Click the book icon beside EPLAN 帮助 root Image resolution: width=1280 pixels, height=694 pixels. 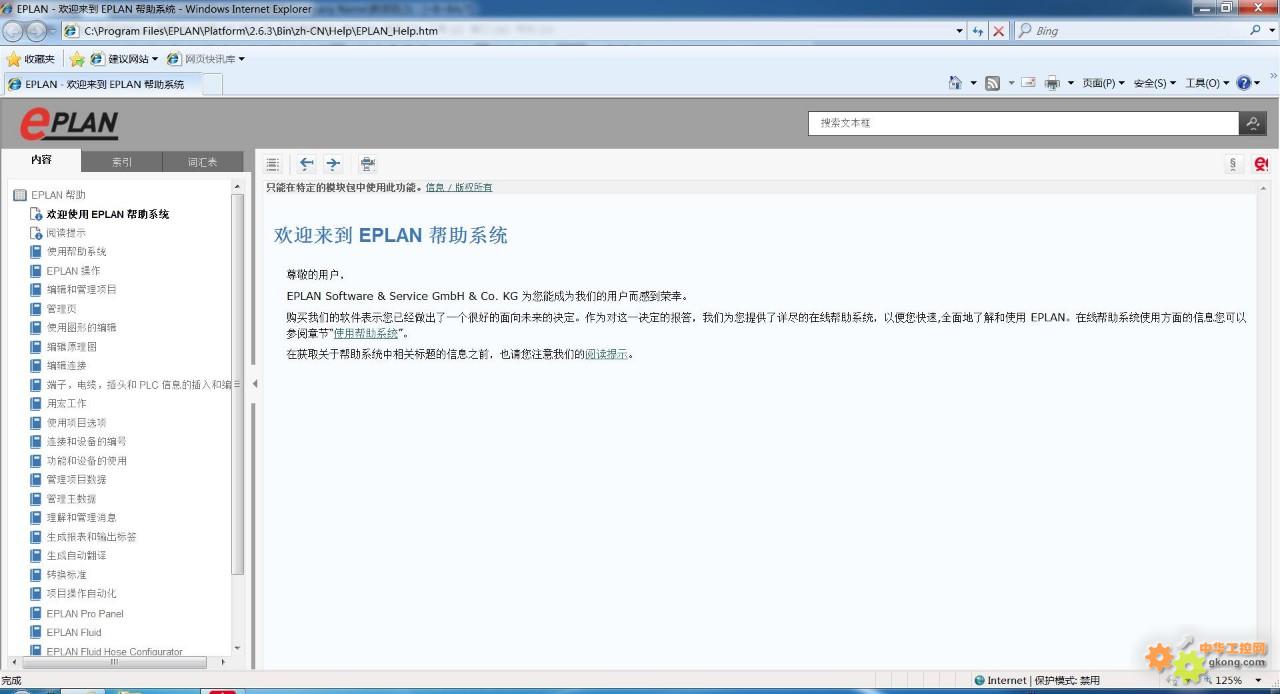(x=20, y=195)
